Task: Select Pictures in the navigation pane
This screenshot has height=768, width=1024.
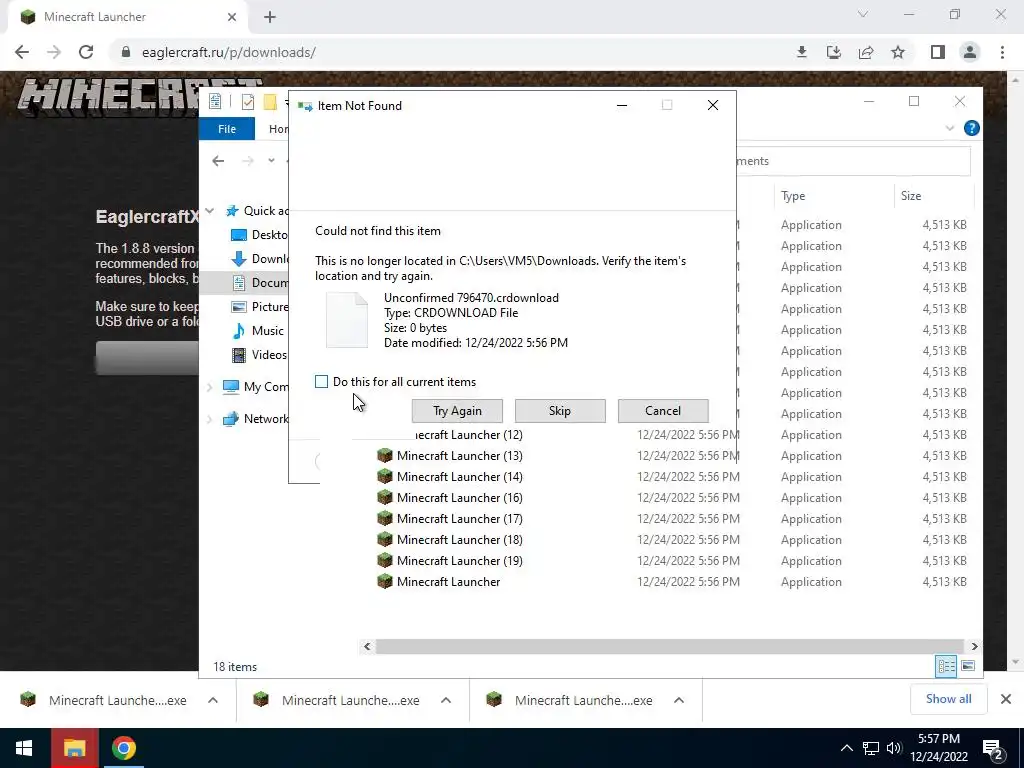Action: point(259,307)
